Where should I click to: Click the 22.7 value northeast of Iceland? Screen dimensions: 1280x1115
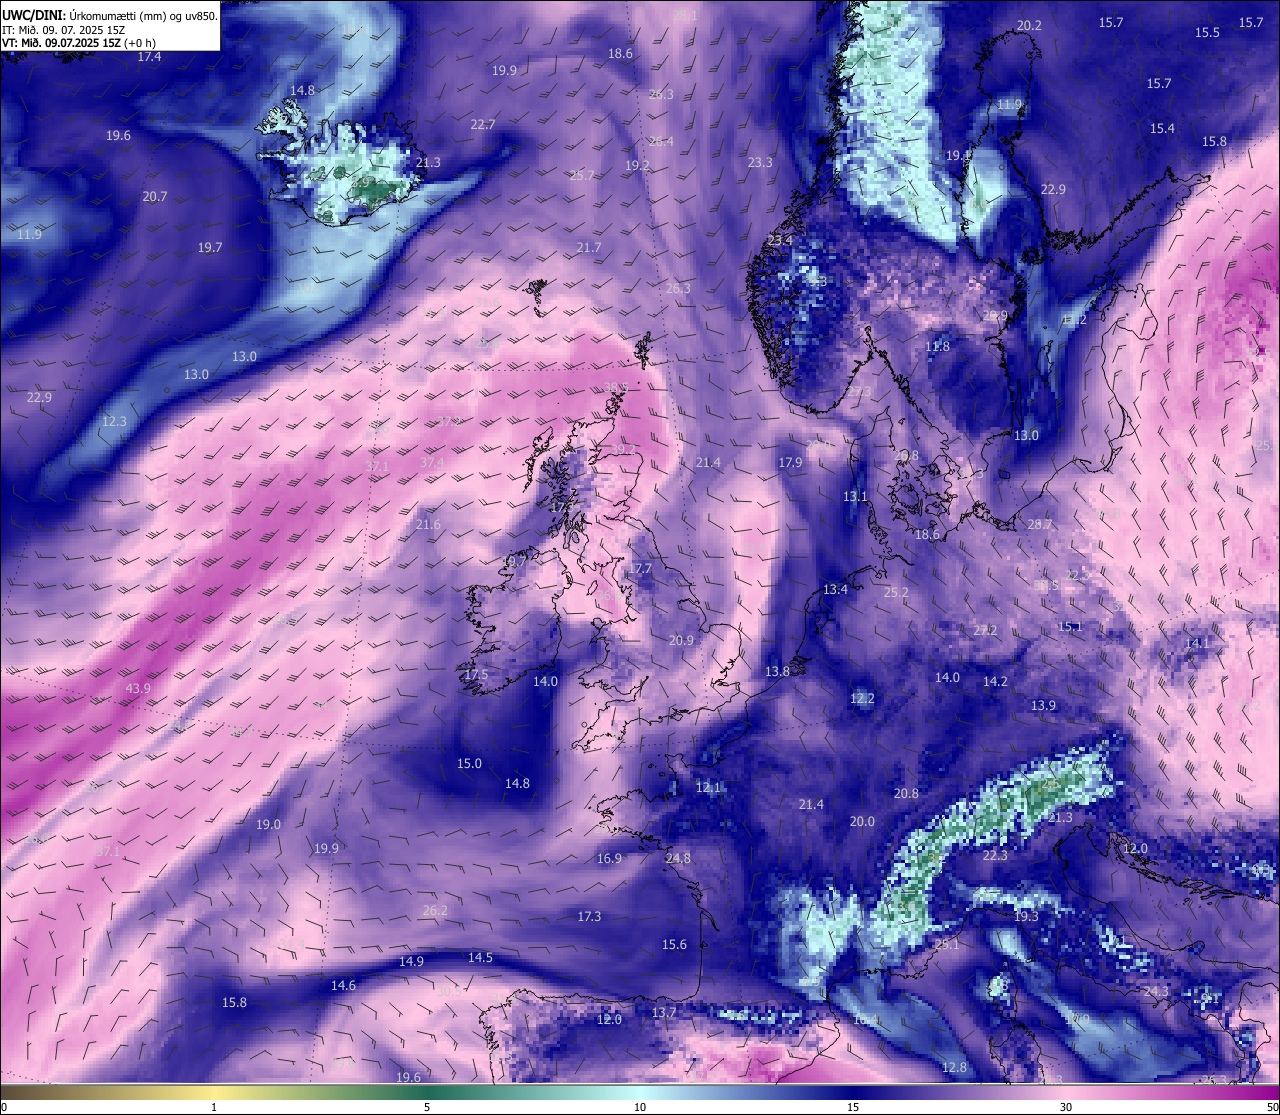[x=483, y=125]
